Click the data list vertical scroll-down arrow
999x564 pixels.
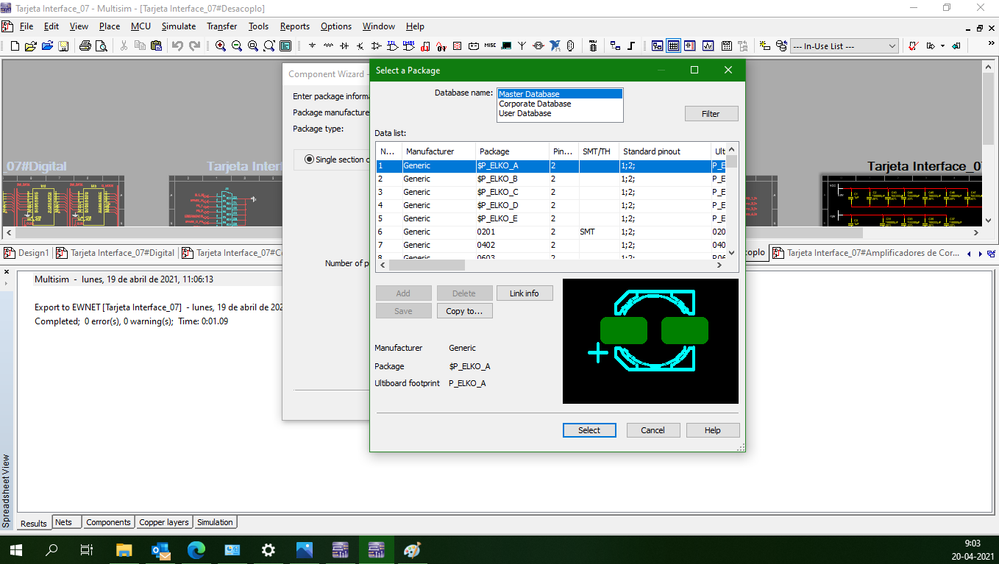(731, 252)
